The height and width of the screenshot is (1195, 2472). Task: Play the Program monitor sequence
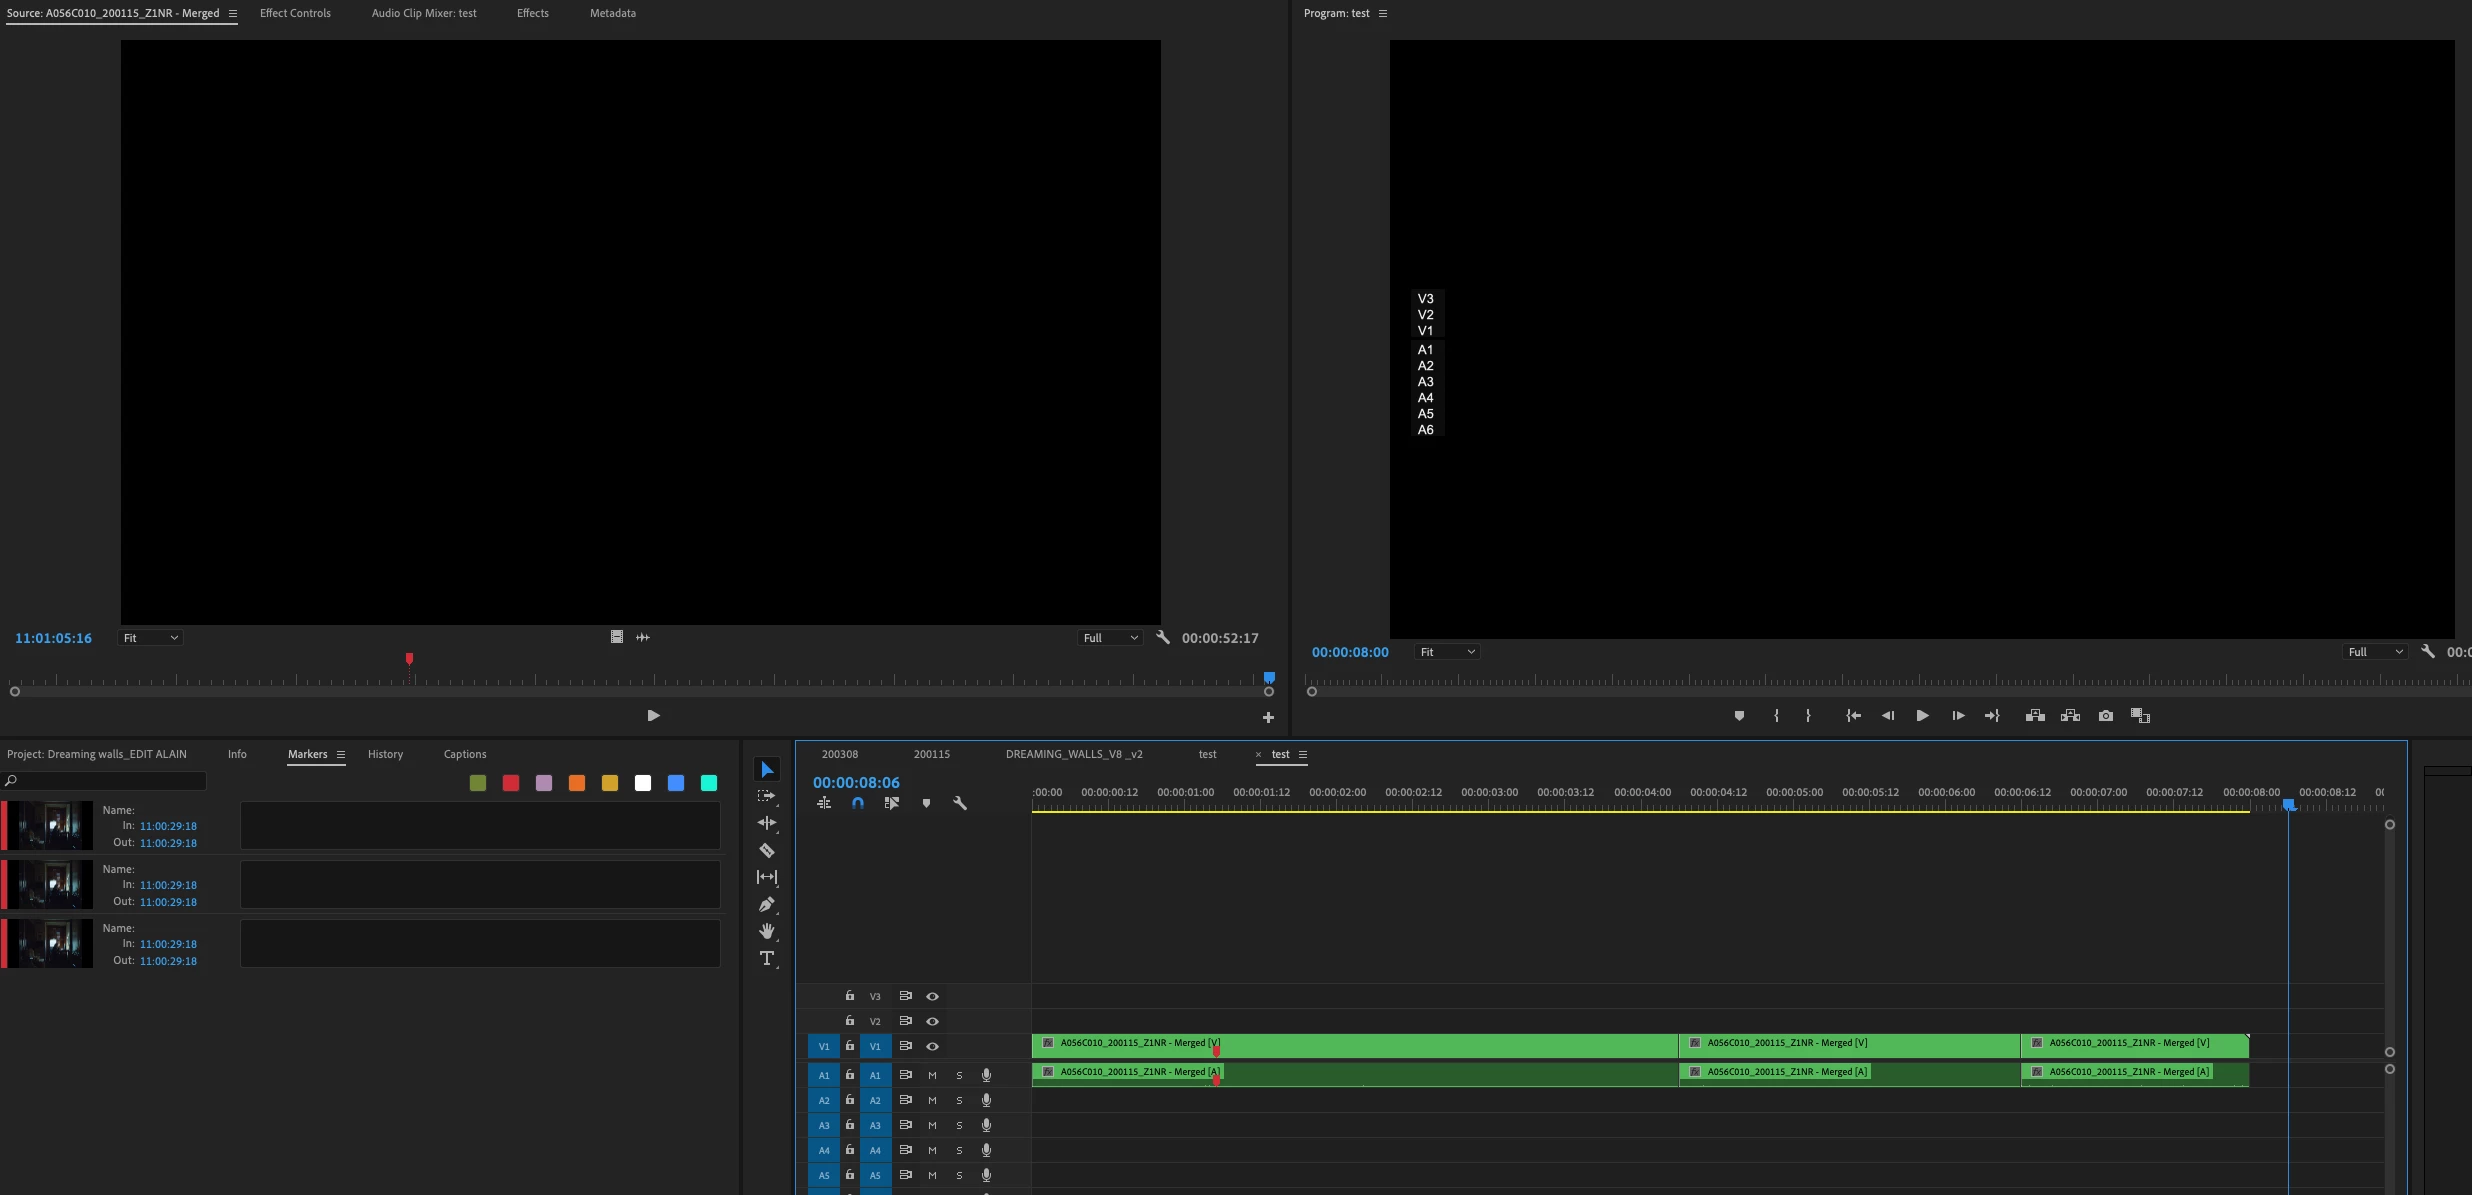tap(1922, 716)
